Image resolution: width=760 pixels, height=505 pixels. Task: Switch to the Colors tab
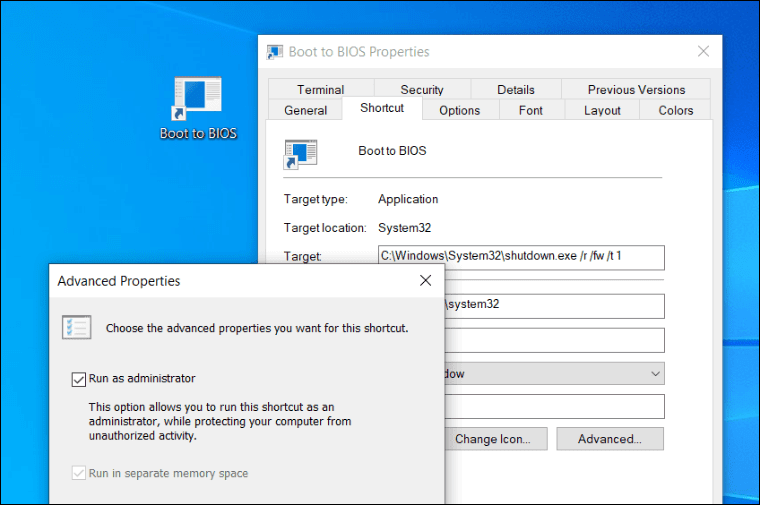676,110
